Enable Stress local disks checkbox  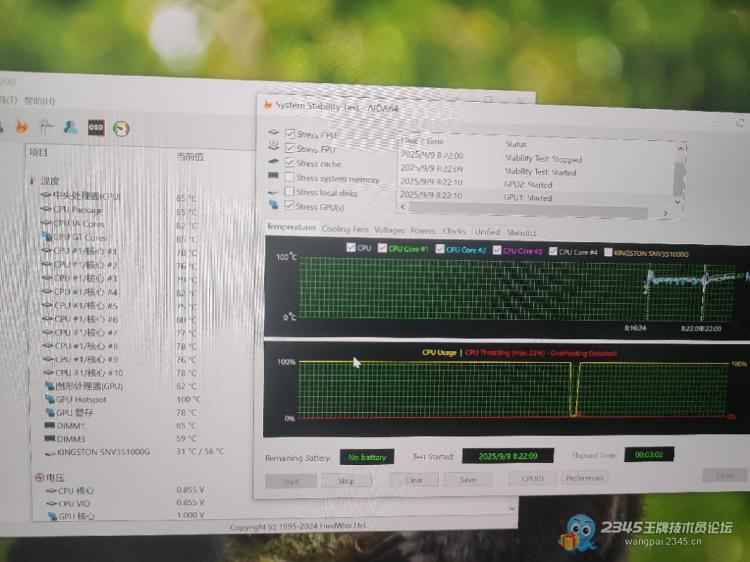click(289, 191)
